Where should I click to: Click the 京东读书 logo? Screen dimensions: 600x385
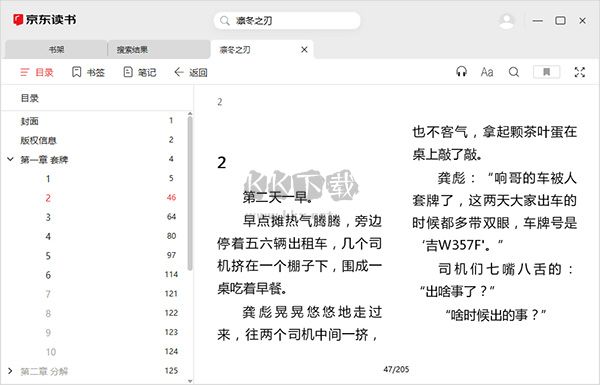44,20
